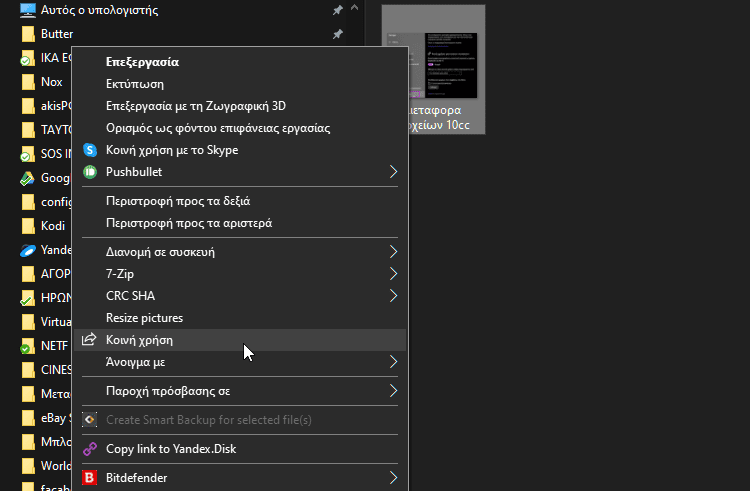
Task: Click the Μετα folder icon
Action: tap(28, 394)
